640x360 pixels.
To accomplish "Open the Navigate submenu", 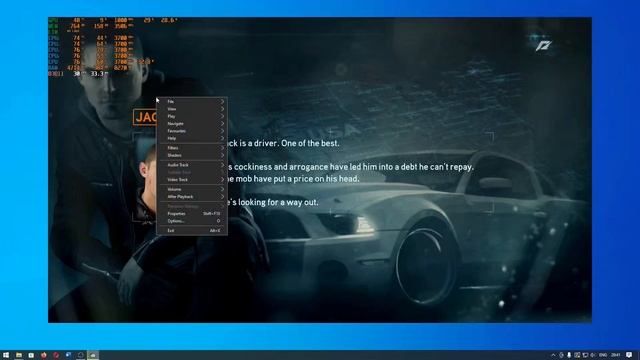I will coord(192,123).
